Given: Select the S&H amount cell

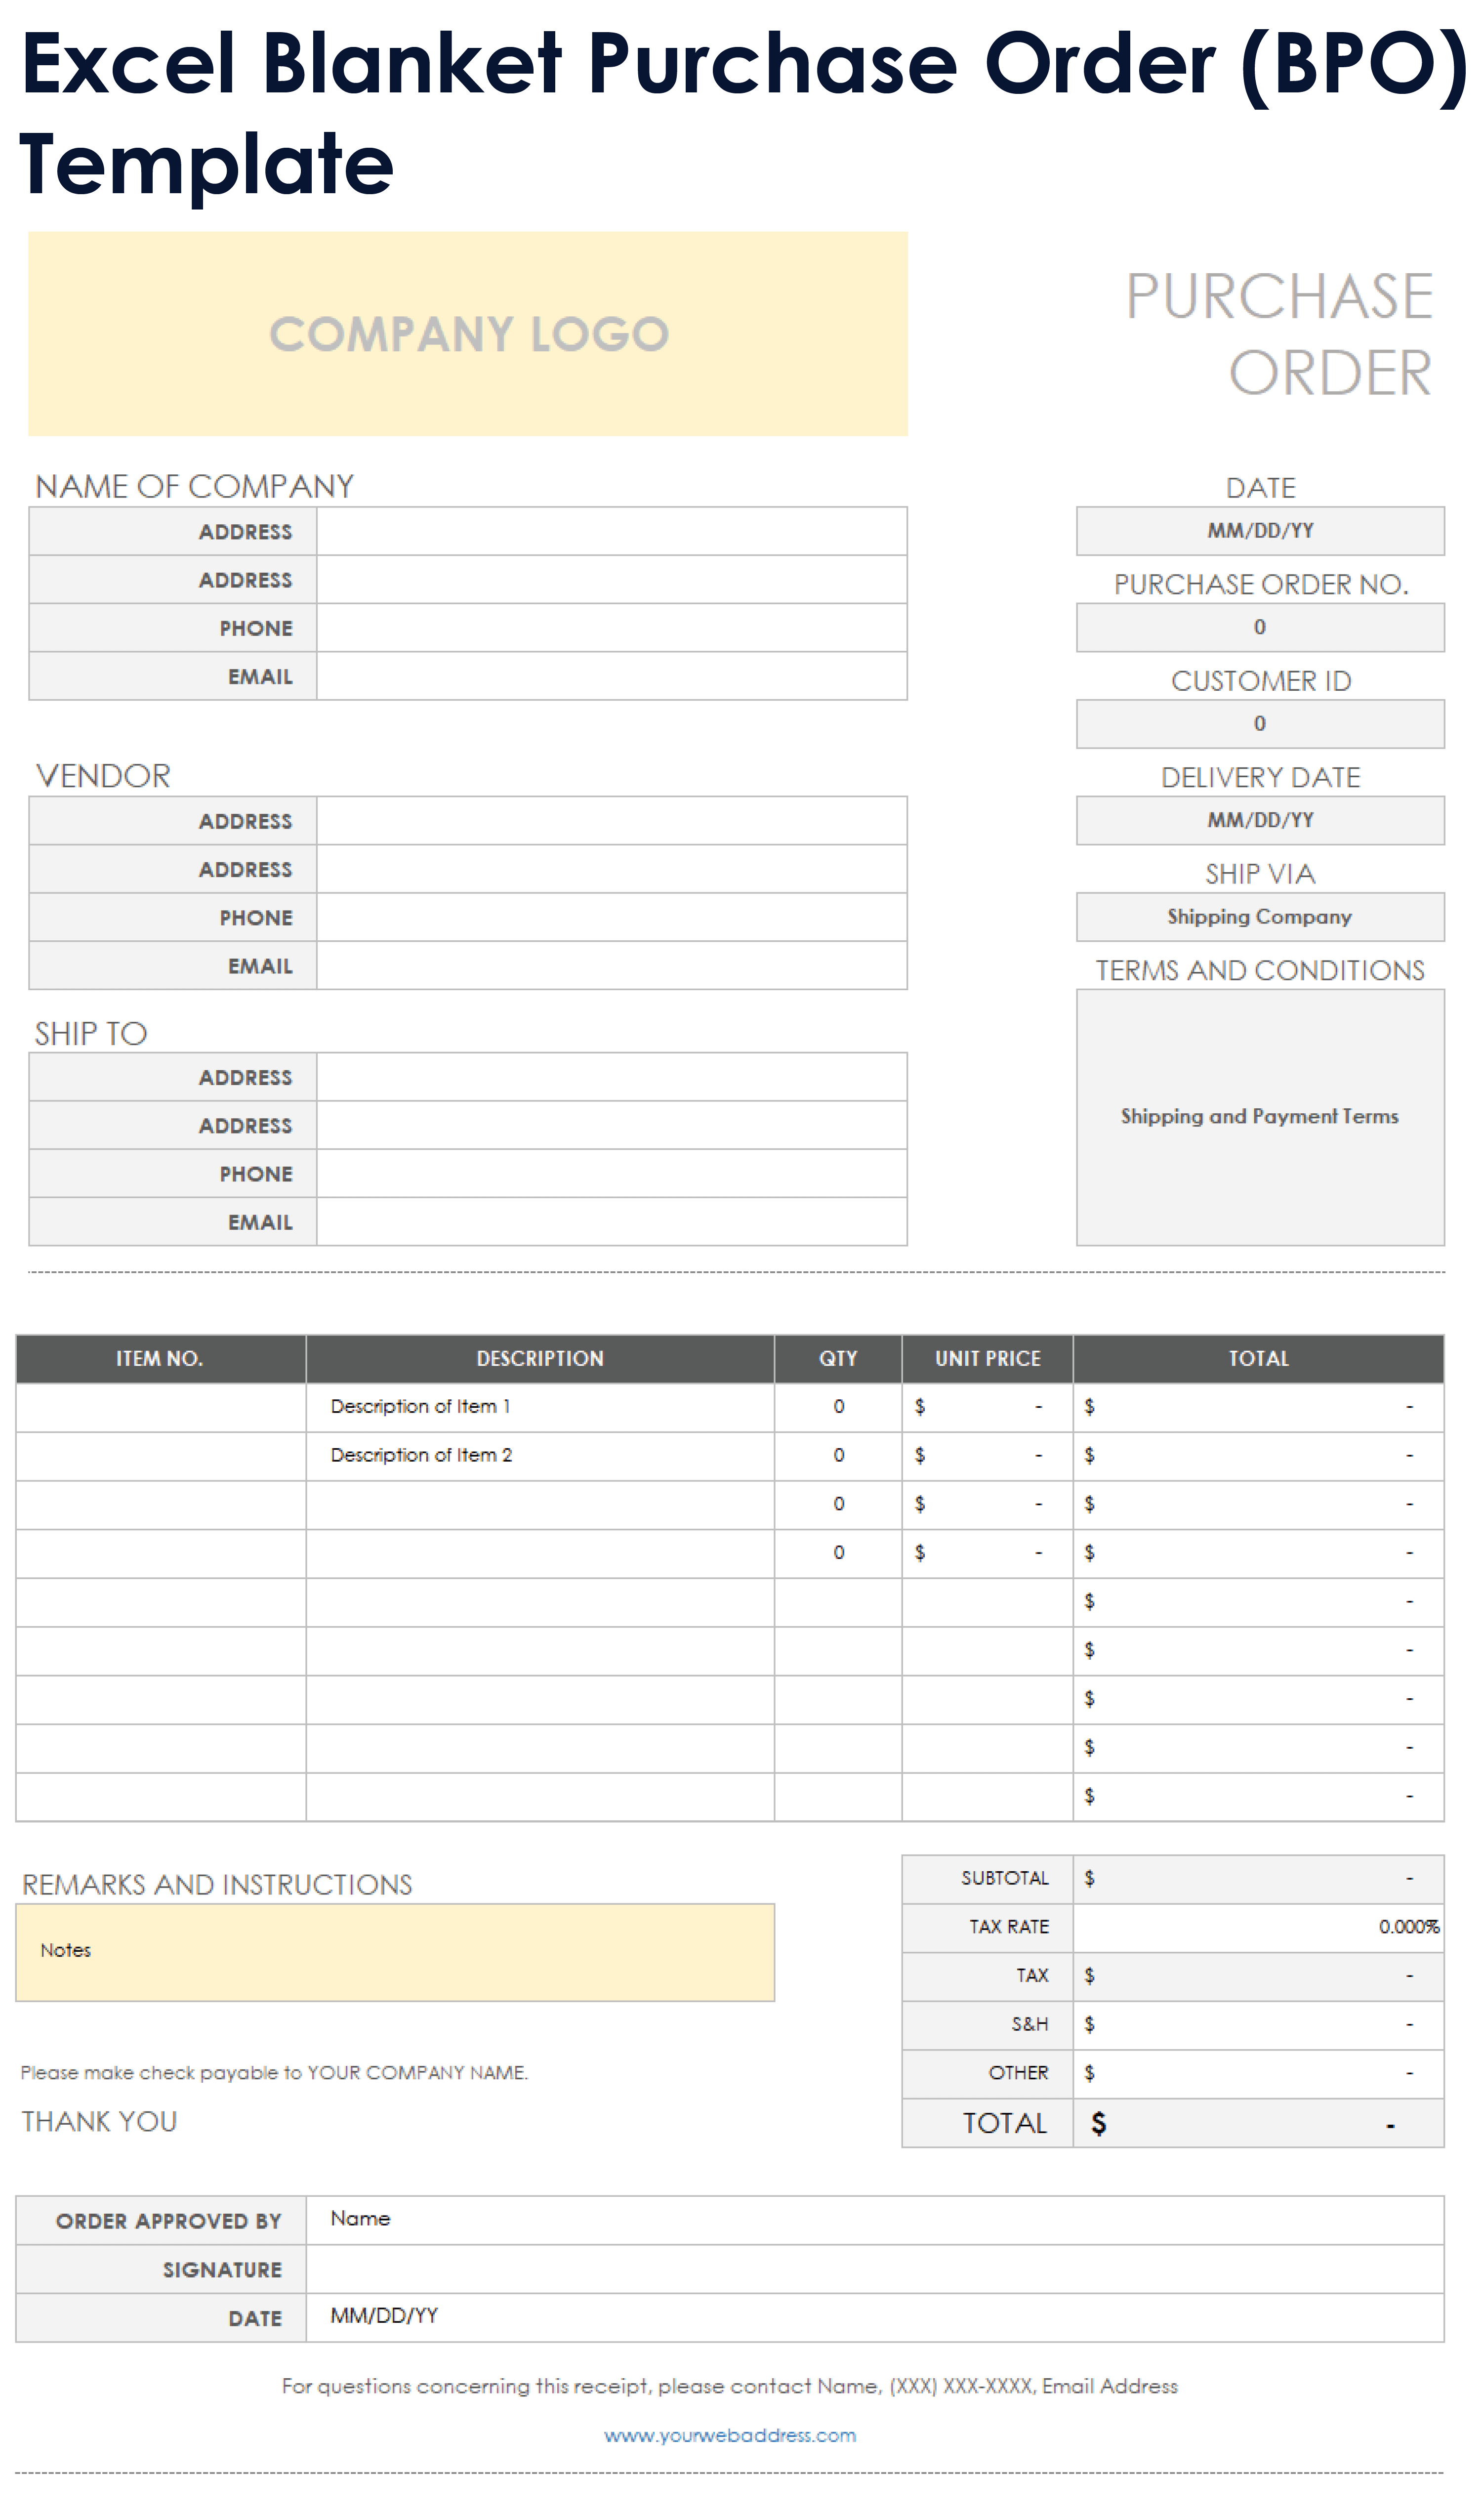Looking at the screenshot, I should pyautogui.click(x=1258, y=2025).
